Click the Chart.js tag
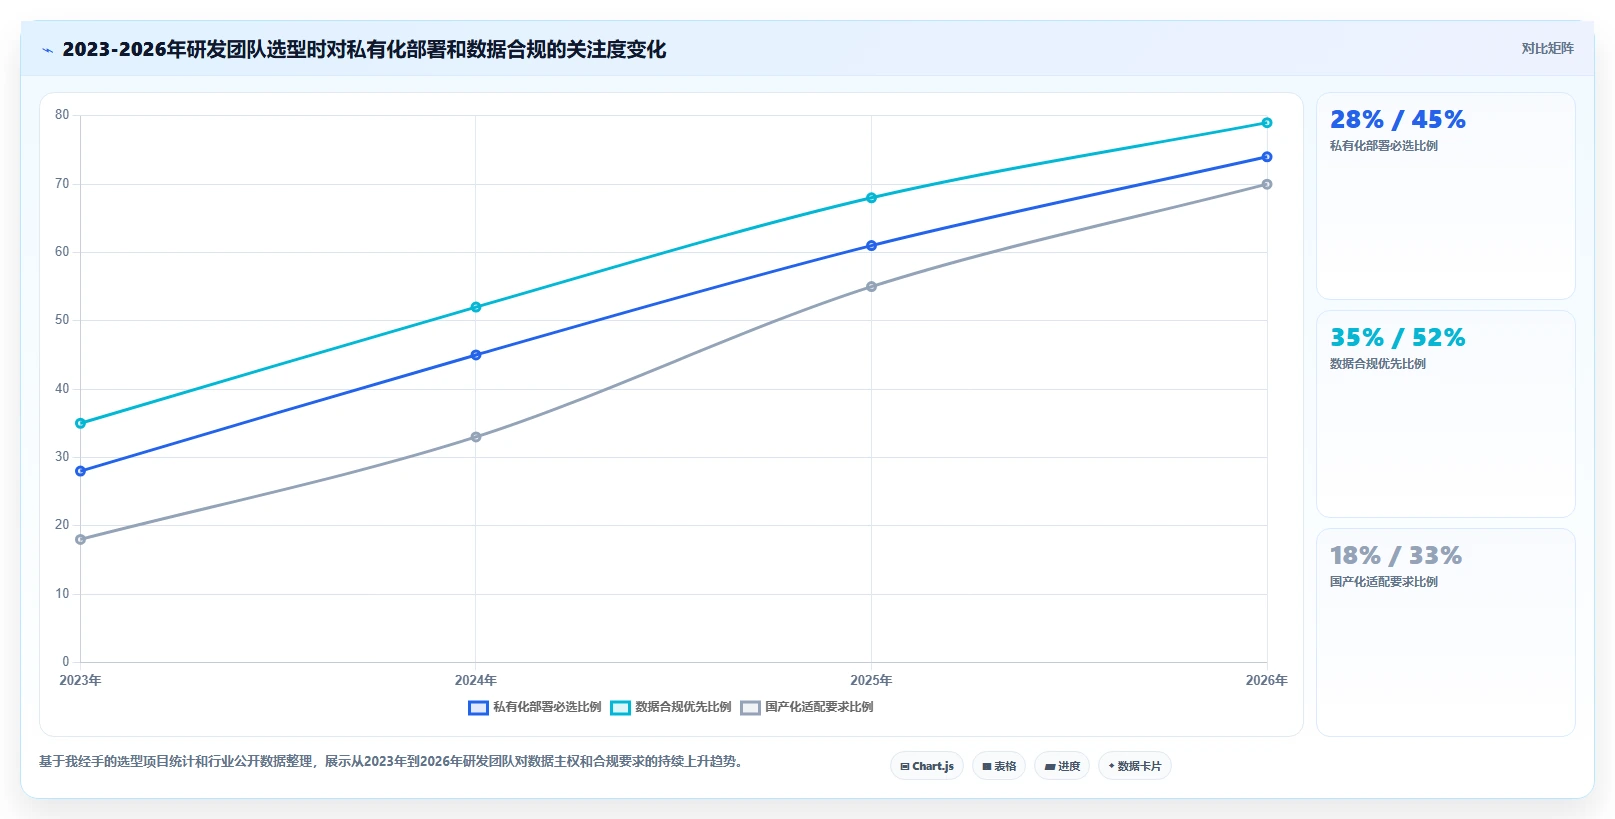Image resolution: width=1615 pixels, height=819 pixels. click(x=927, y=766)
